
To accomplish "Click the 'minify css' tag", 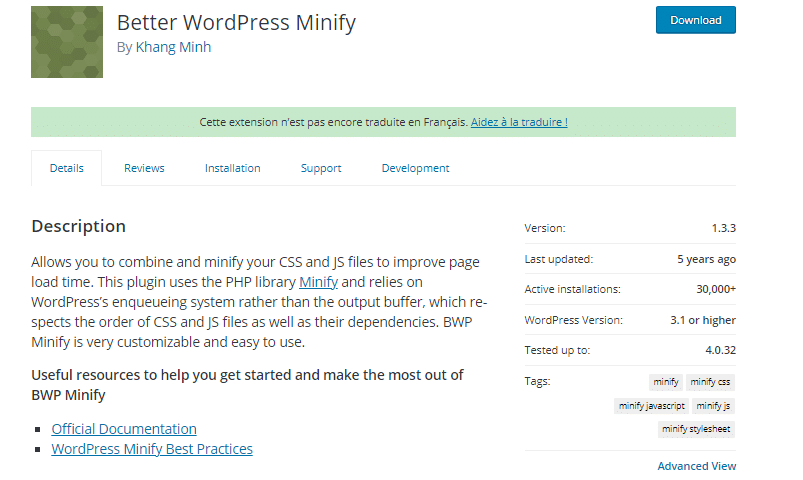I will [710, 382].
